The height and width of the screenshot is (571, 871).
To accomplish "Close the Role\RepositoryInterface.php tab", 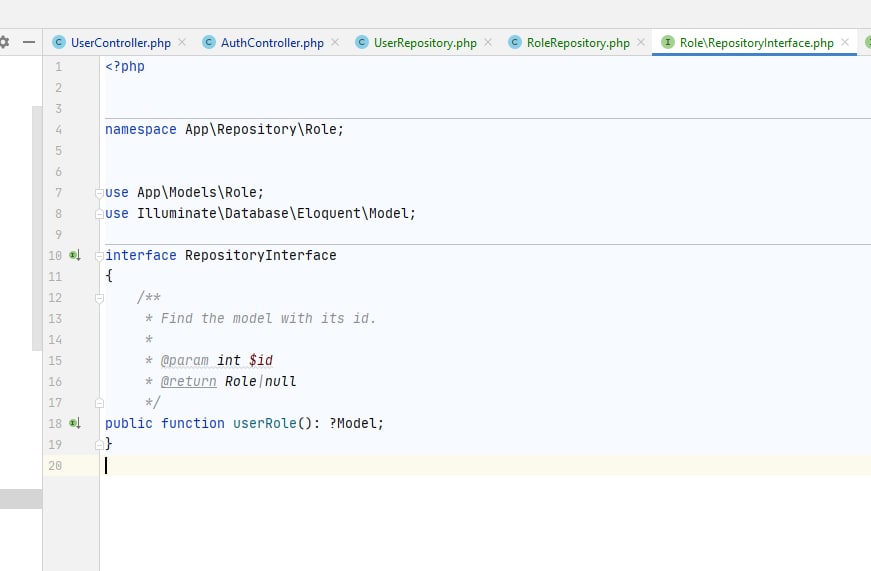I will [845, 42].
